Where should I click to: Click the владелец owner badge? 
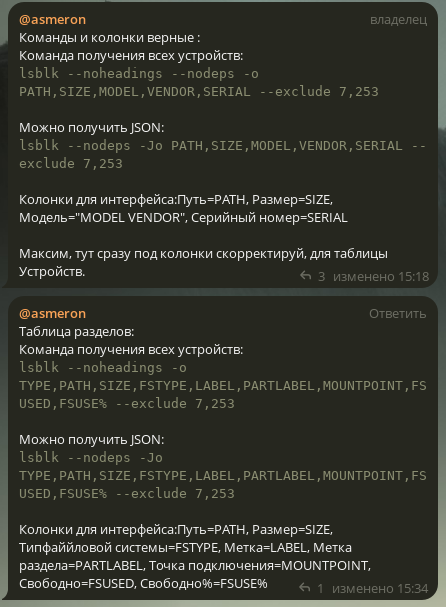click(x=398, y=20)
